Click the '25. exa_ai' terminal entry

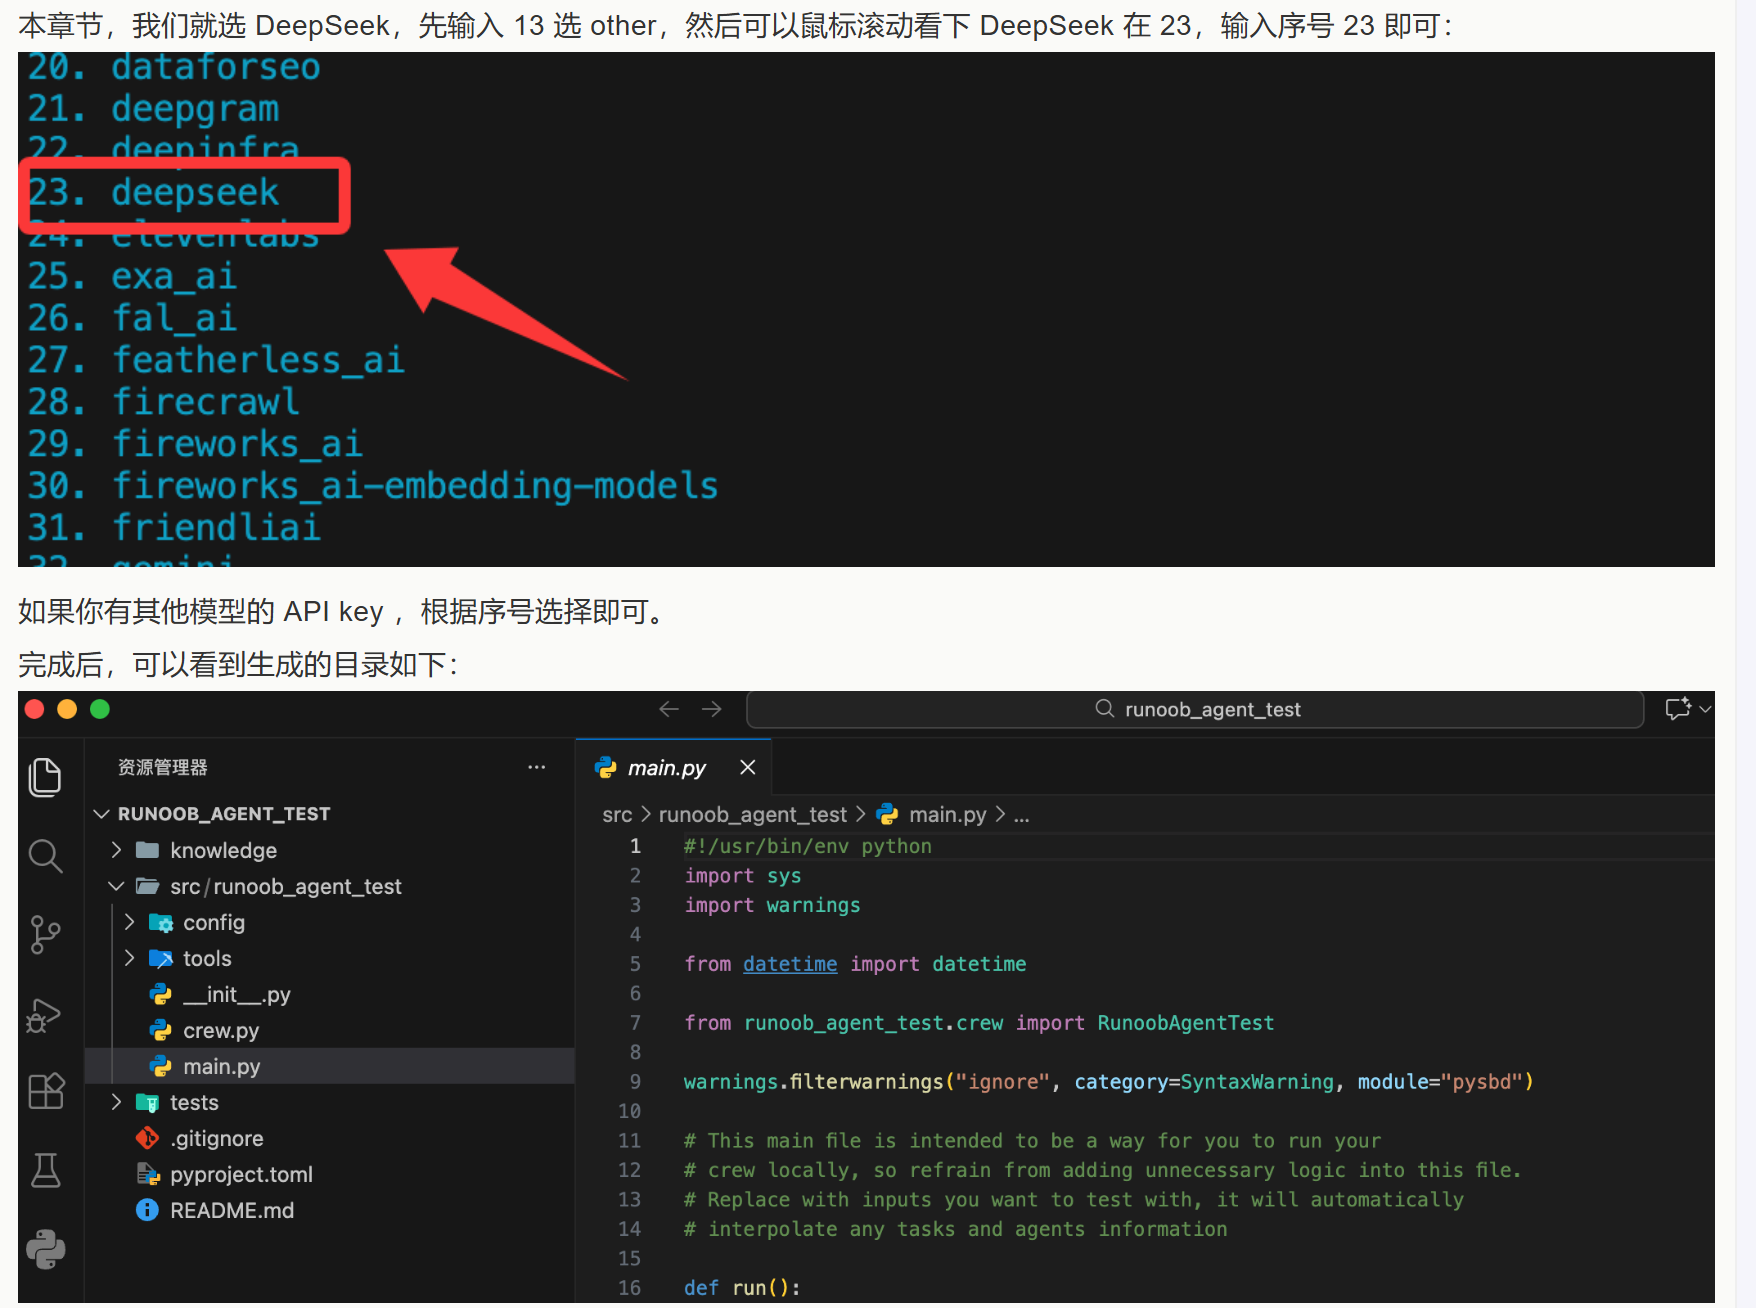(x=132, y=276)
